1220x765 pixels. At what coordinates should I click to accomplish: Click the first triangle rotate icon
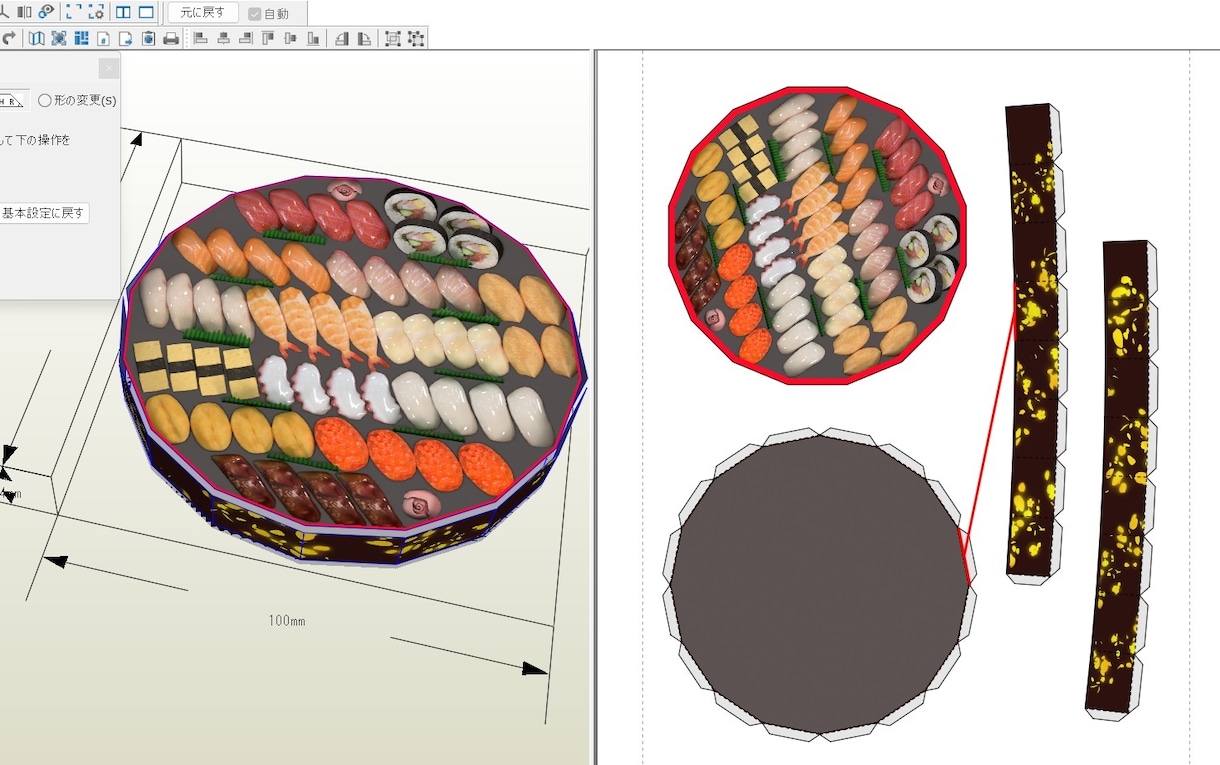tap(342, 39)
